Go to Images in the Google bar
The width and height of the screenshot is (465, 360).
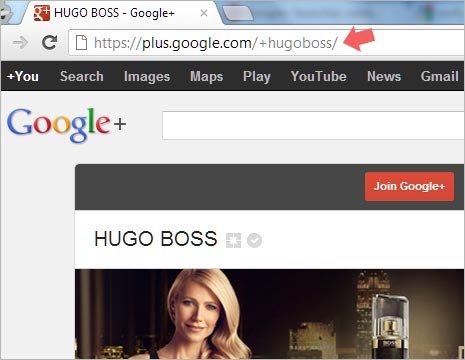click(147, 77)
